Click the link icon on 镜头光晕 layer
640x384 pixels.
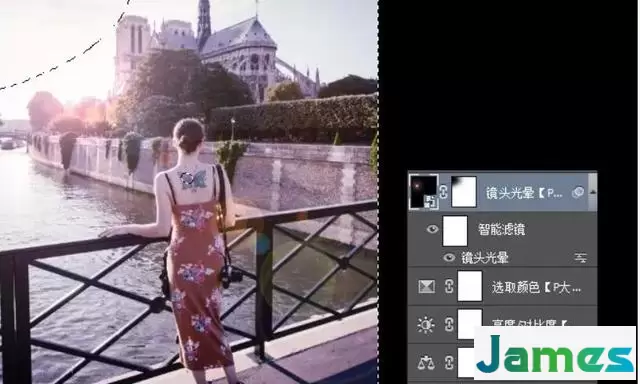(444, 192)
